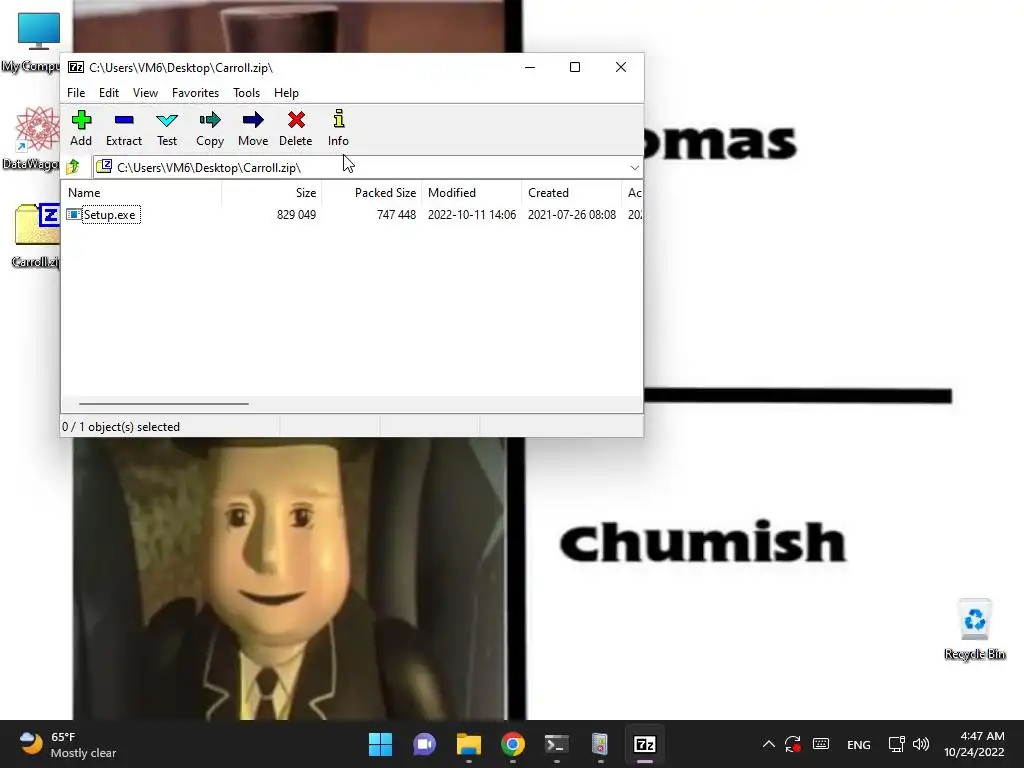The image size is (1024, 768).
Task: Open File Explorer from the taskbar
Action: click(469, 744)
